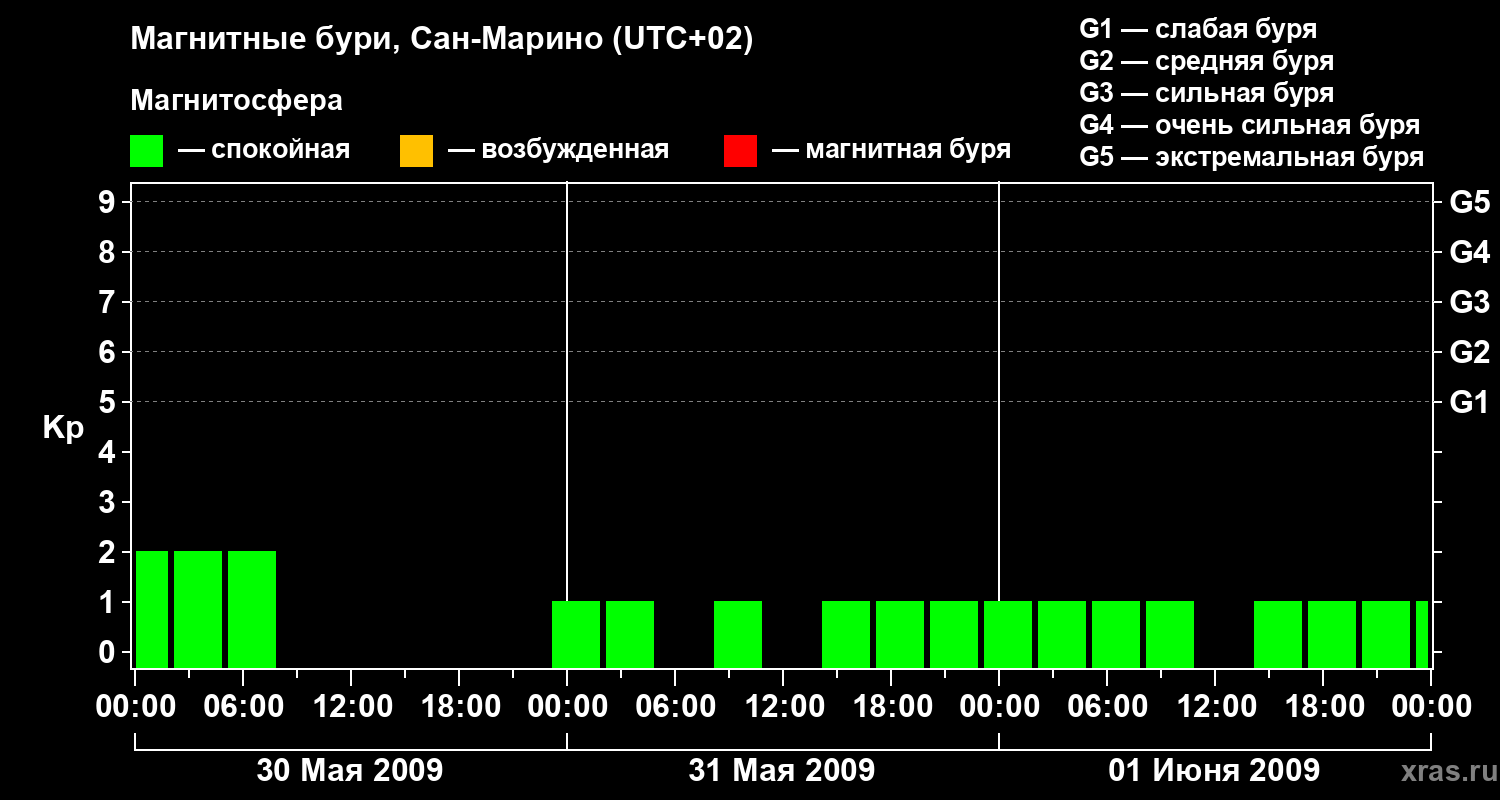Click the Kp 1 bar at 18:00 on 31 May
1500x800 pixels.
(900, 634)
